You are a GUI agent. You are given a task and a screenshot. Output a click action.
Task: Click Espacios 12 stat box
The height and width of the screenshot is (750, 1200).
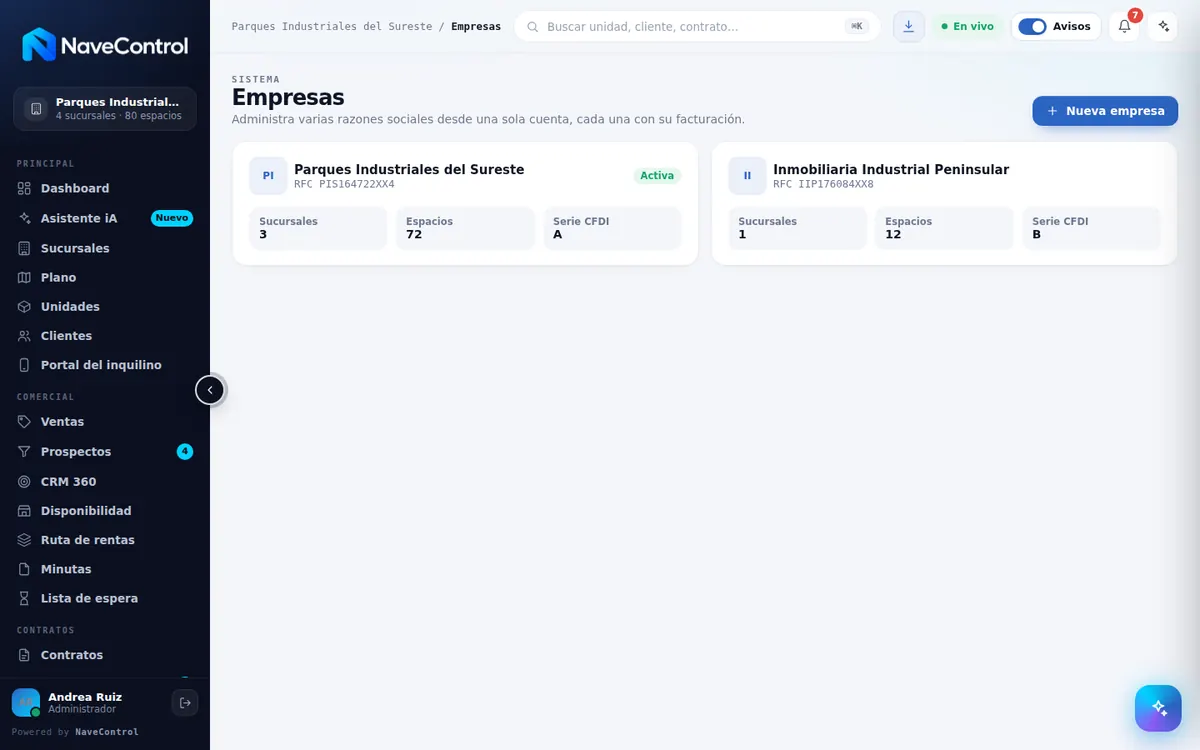[944, 228]
